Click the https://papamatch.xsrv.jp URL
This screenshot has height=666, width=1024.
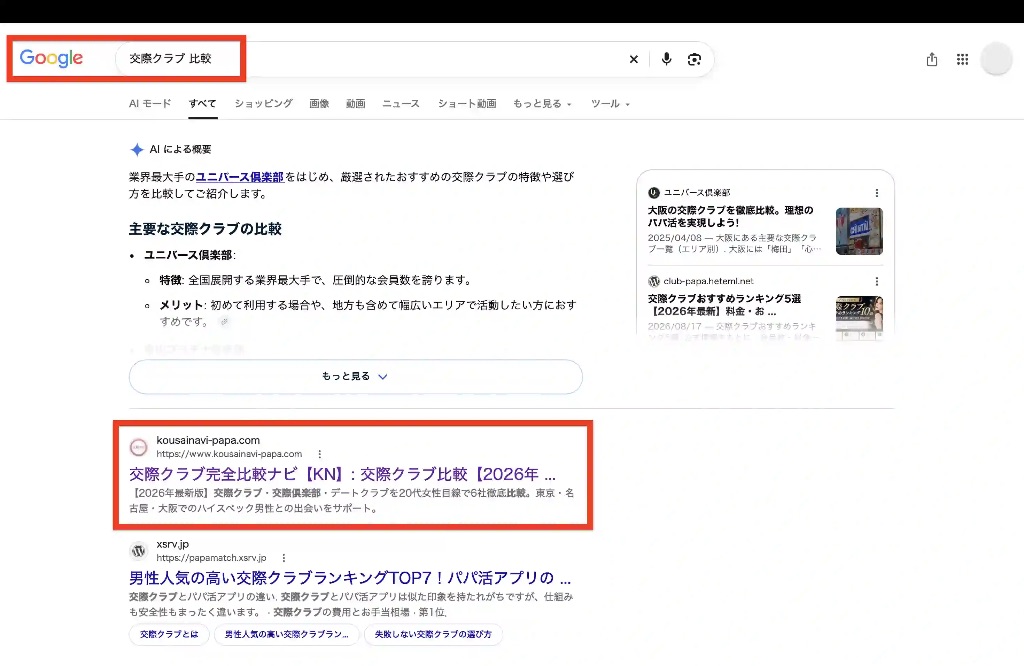point(212,558)
